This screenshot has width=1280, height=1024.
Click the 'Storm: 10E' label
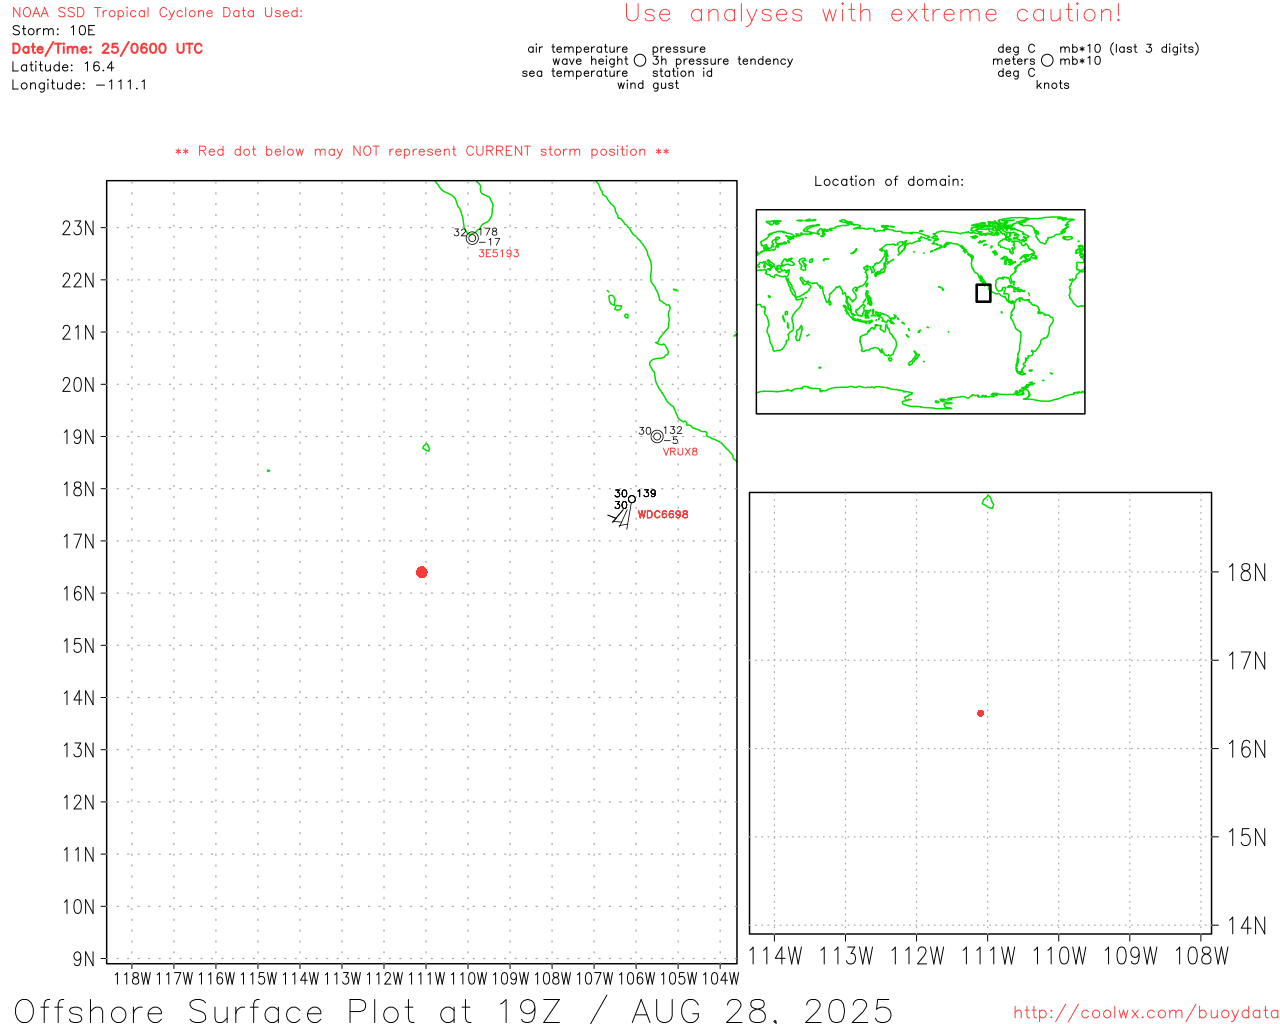(x=53, y=31)
